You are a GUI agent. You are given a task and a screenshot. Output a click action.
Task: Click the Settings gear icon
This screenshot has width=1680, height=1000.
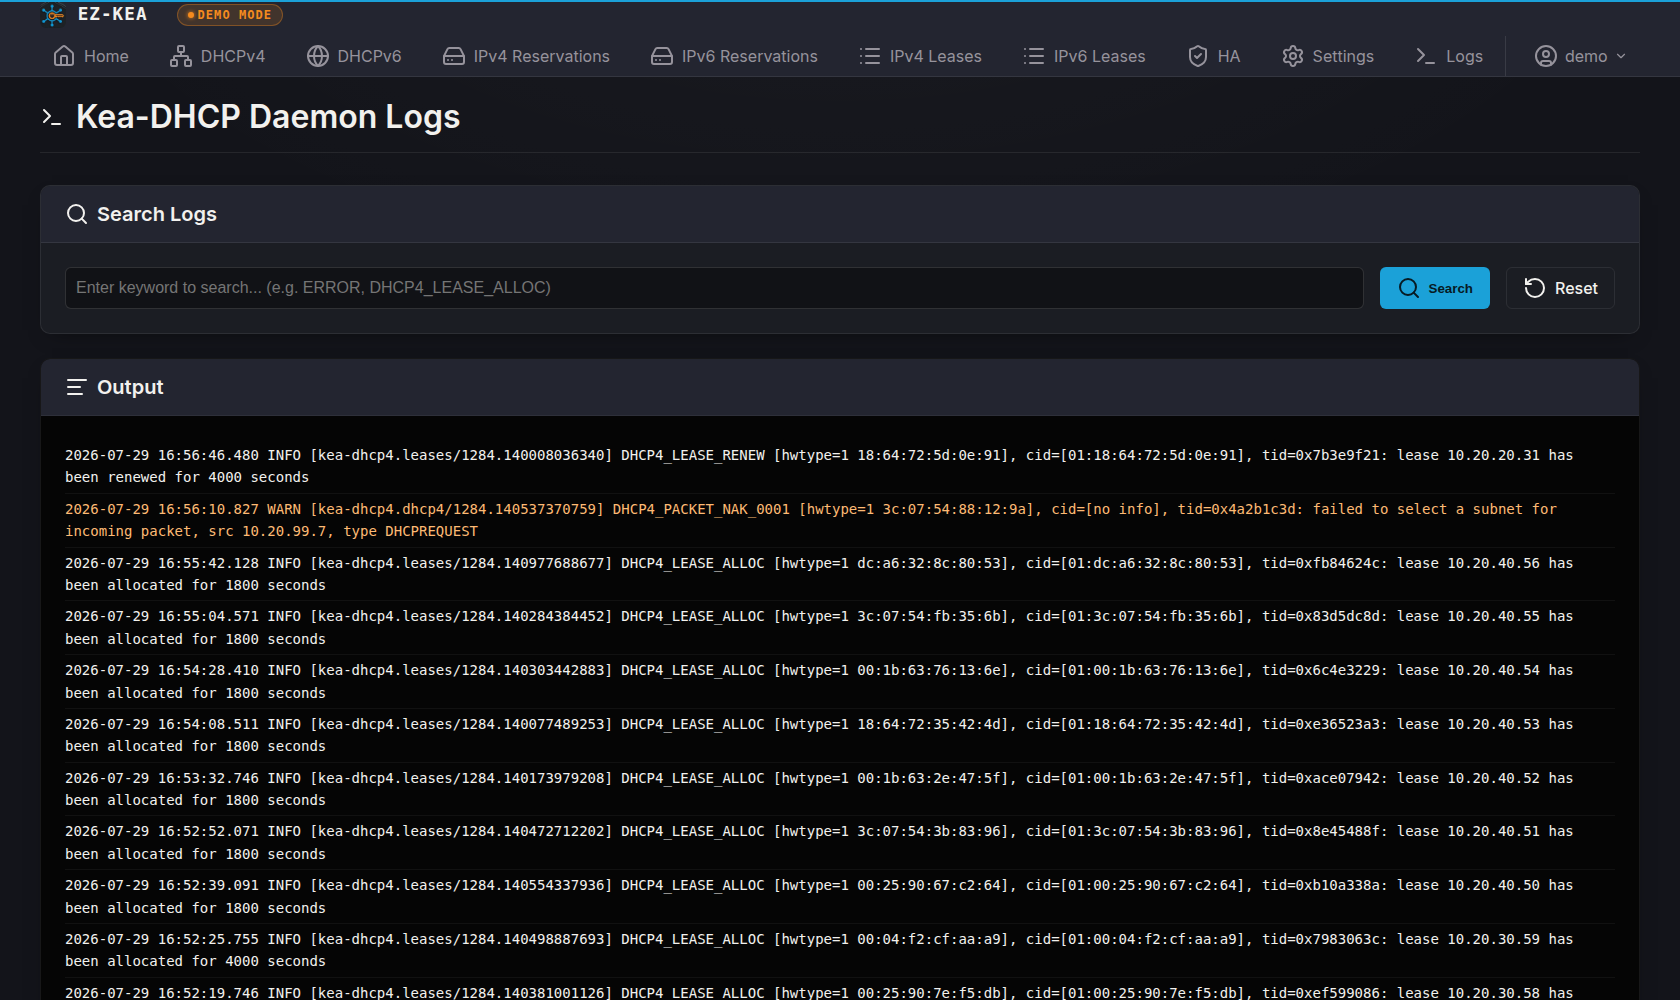coord(1293,56)
